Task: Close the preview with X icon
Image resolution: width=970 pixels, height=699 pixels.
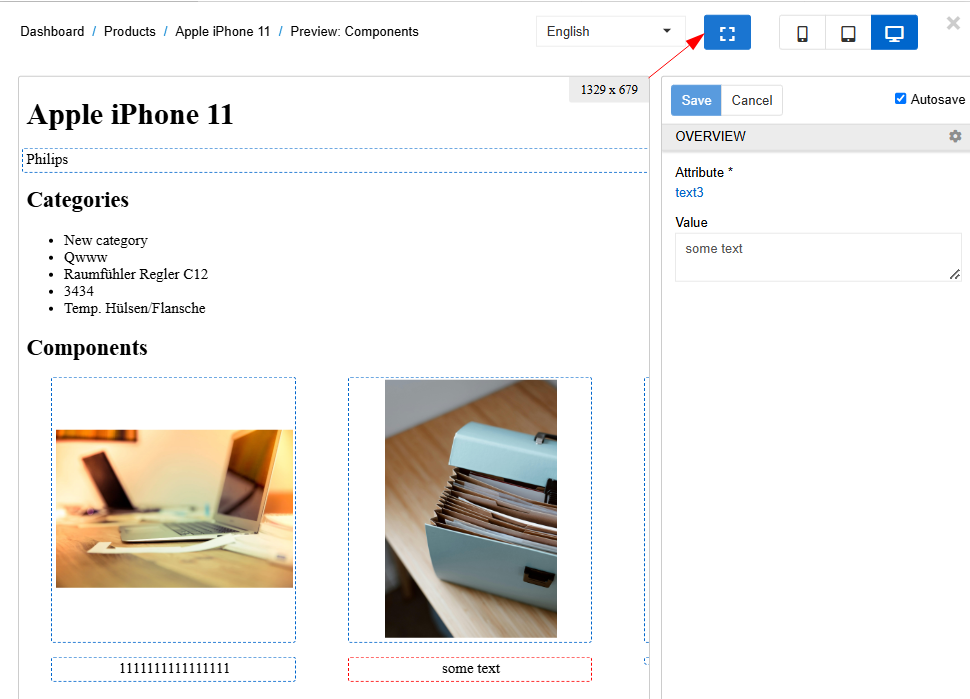Action: (953, 24)
